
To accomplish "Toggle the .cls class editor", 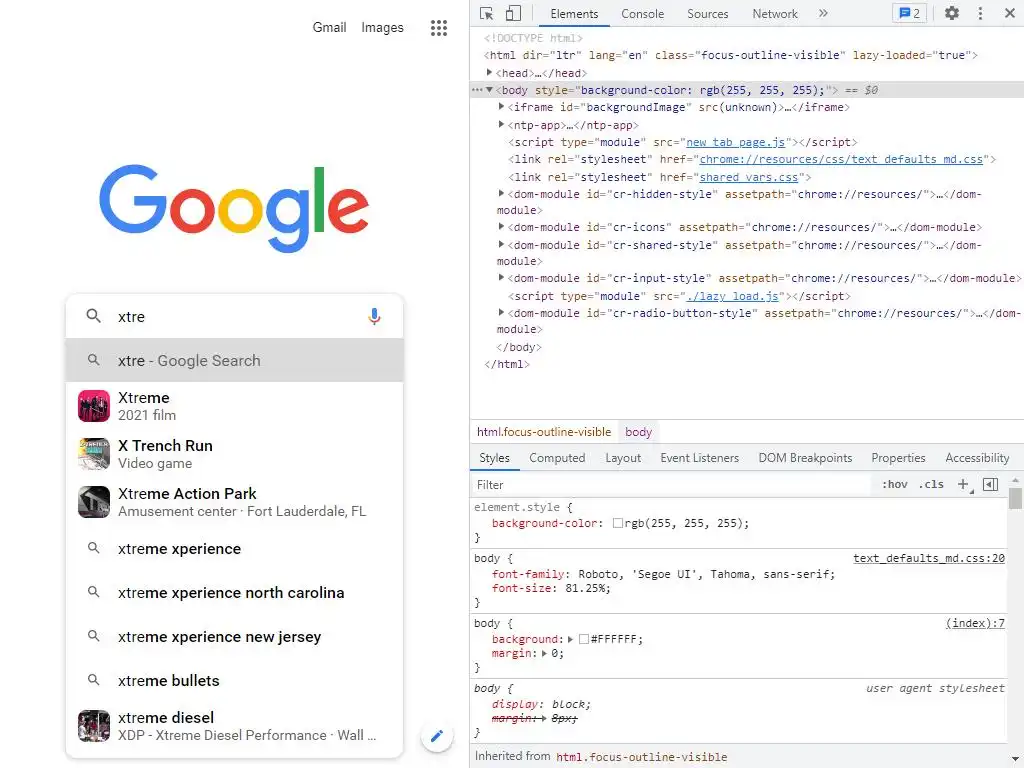I will tap(931, 485).
